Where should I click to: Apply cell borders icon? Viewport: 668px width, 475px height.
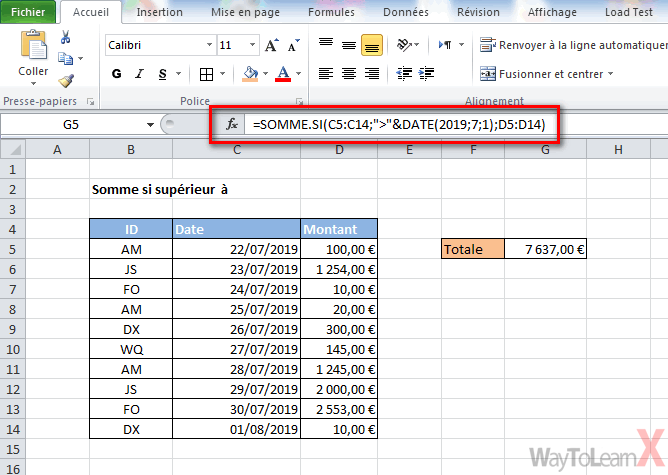pos(206,74)
